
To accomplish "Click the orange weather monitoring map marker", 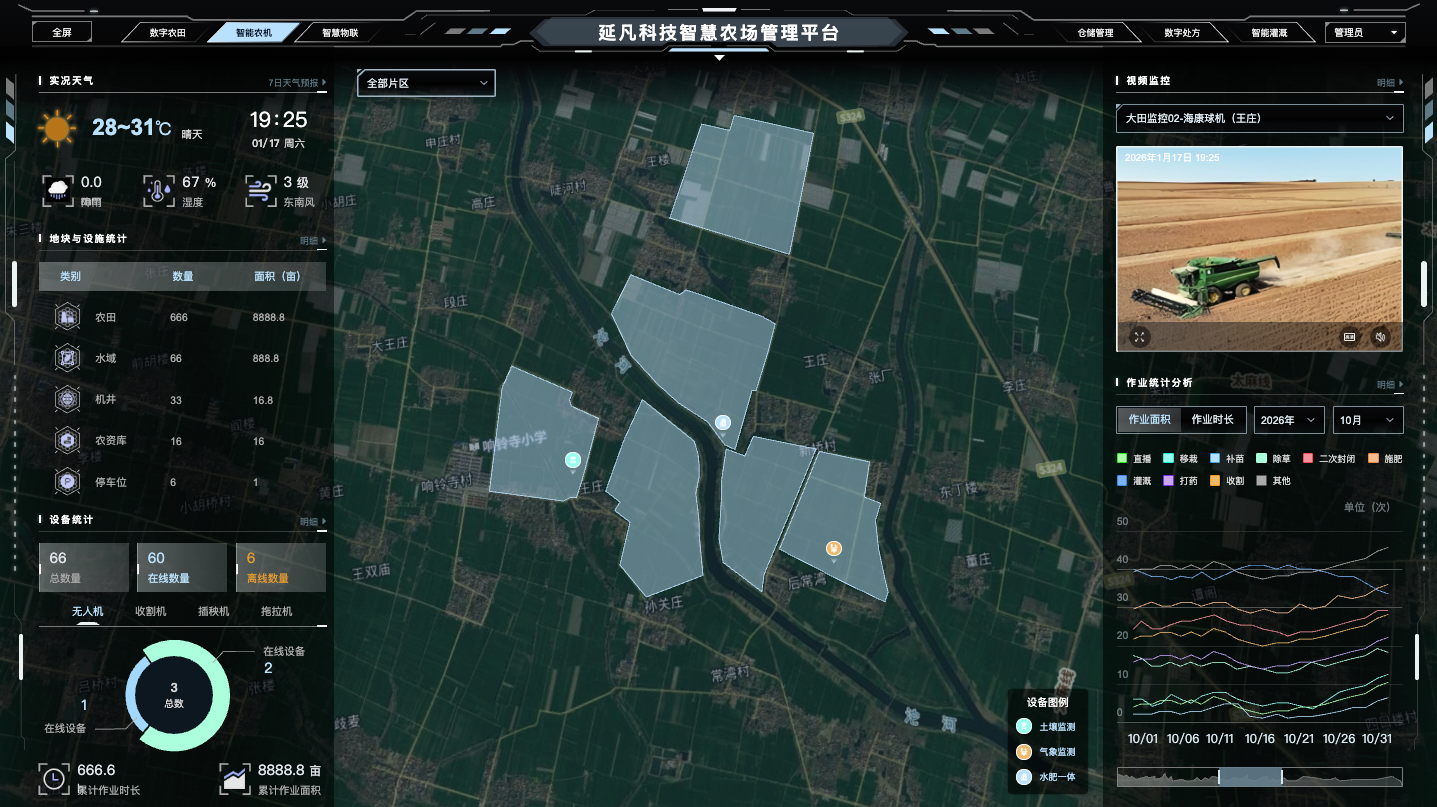I will (x=833, y=548).
